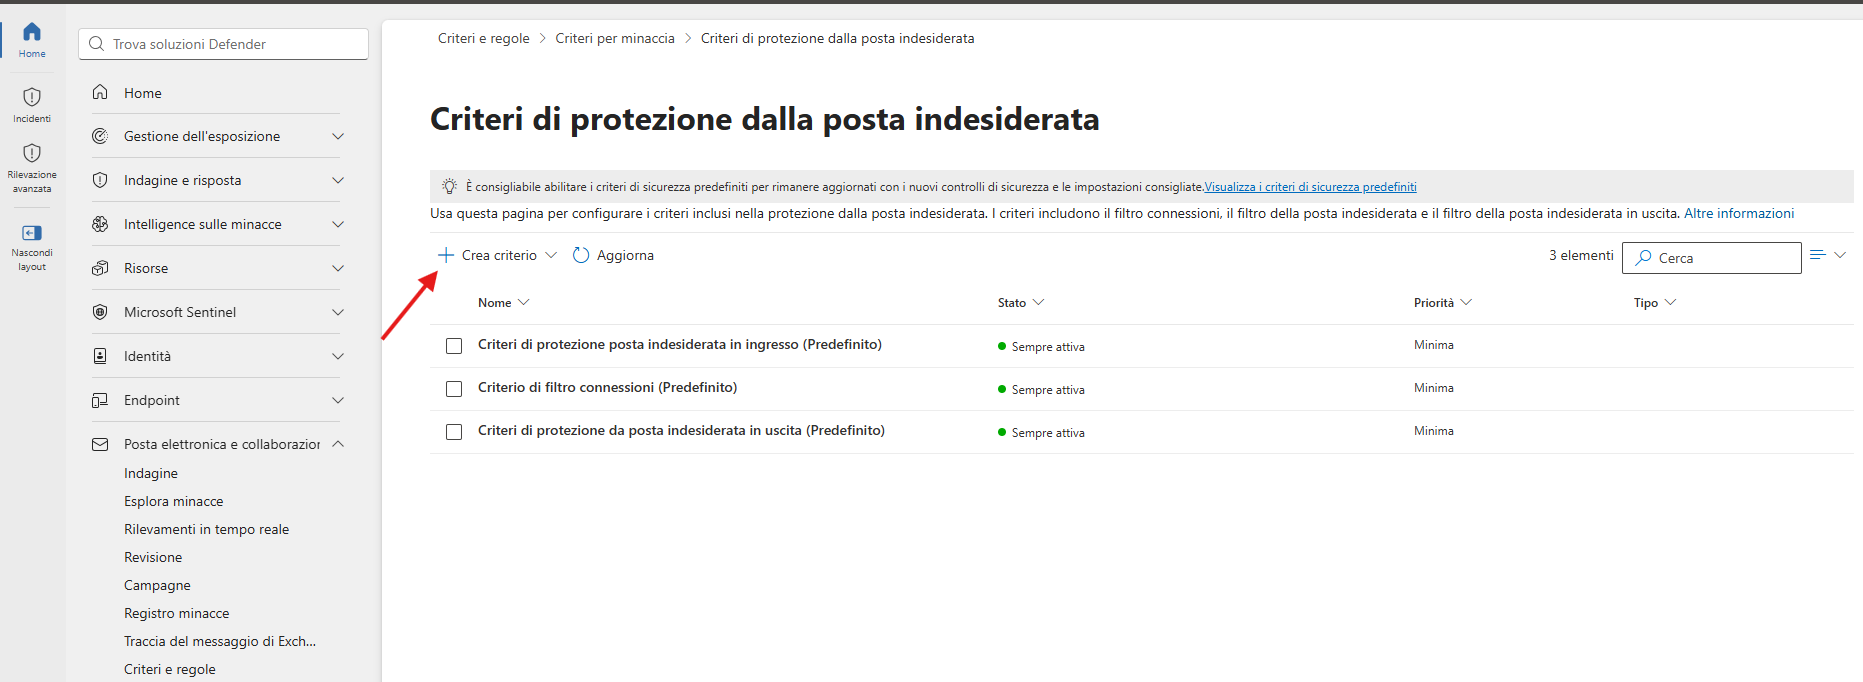Viewport: 1863px width, 682px height.
Task: Open Visualizza i criteri di sicurezza predefiniti
Action: [x=1310, y=187]
